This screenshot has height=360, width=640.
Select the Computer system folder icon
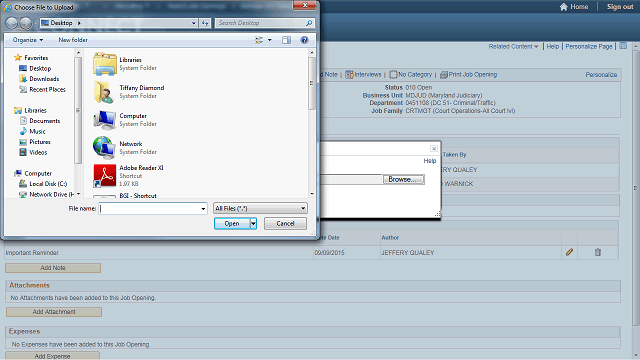(104, 120)
